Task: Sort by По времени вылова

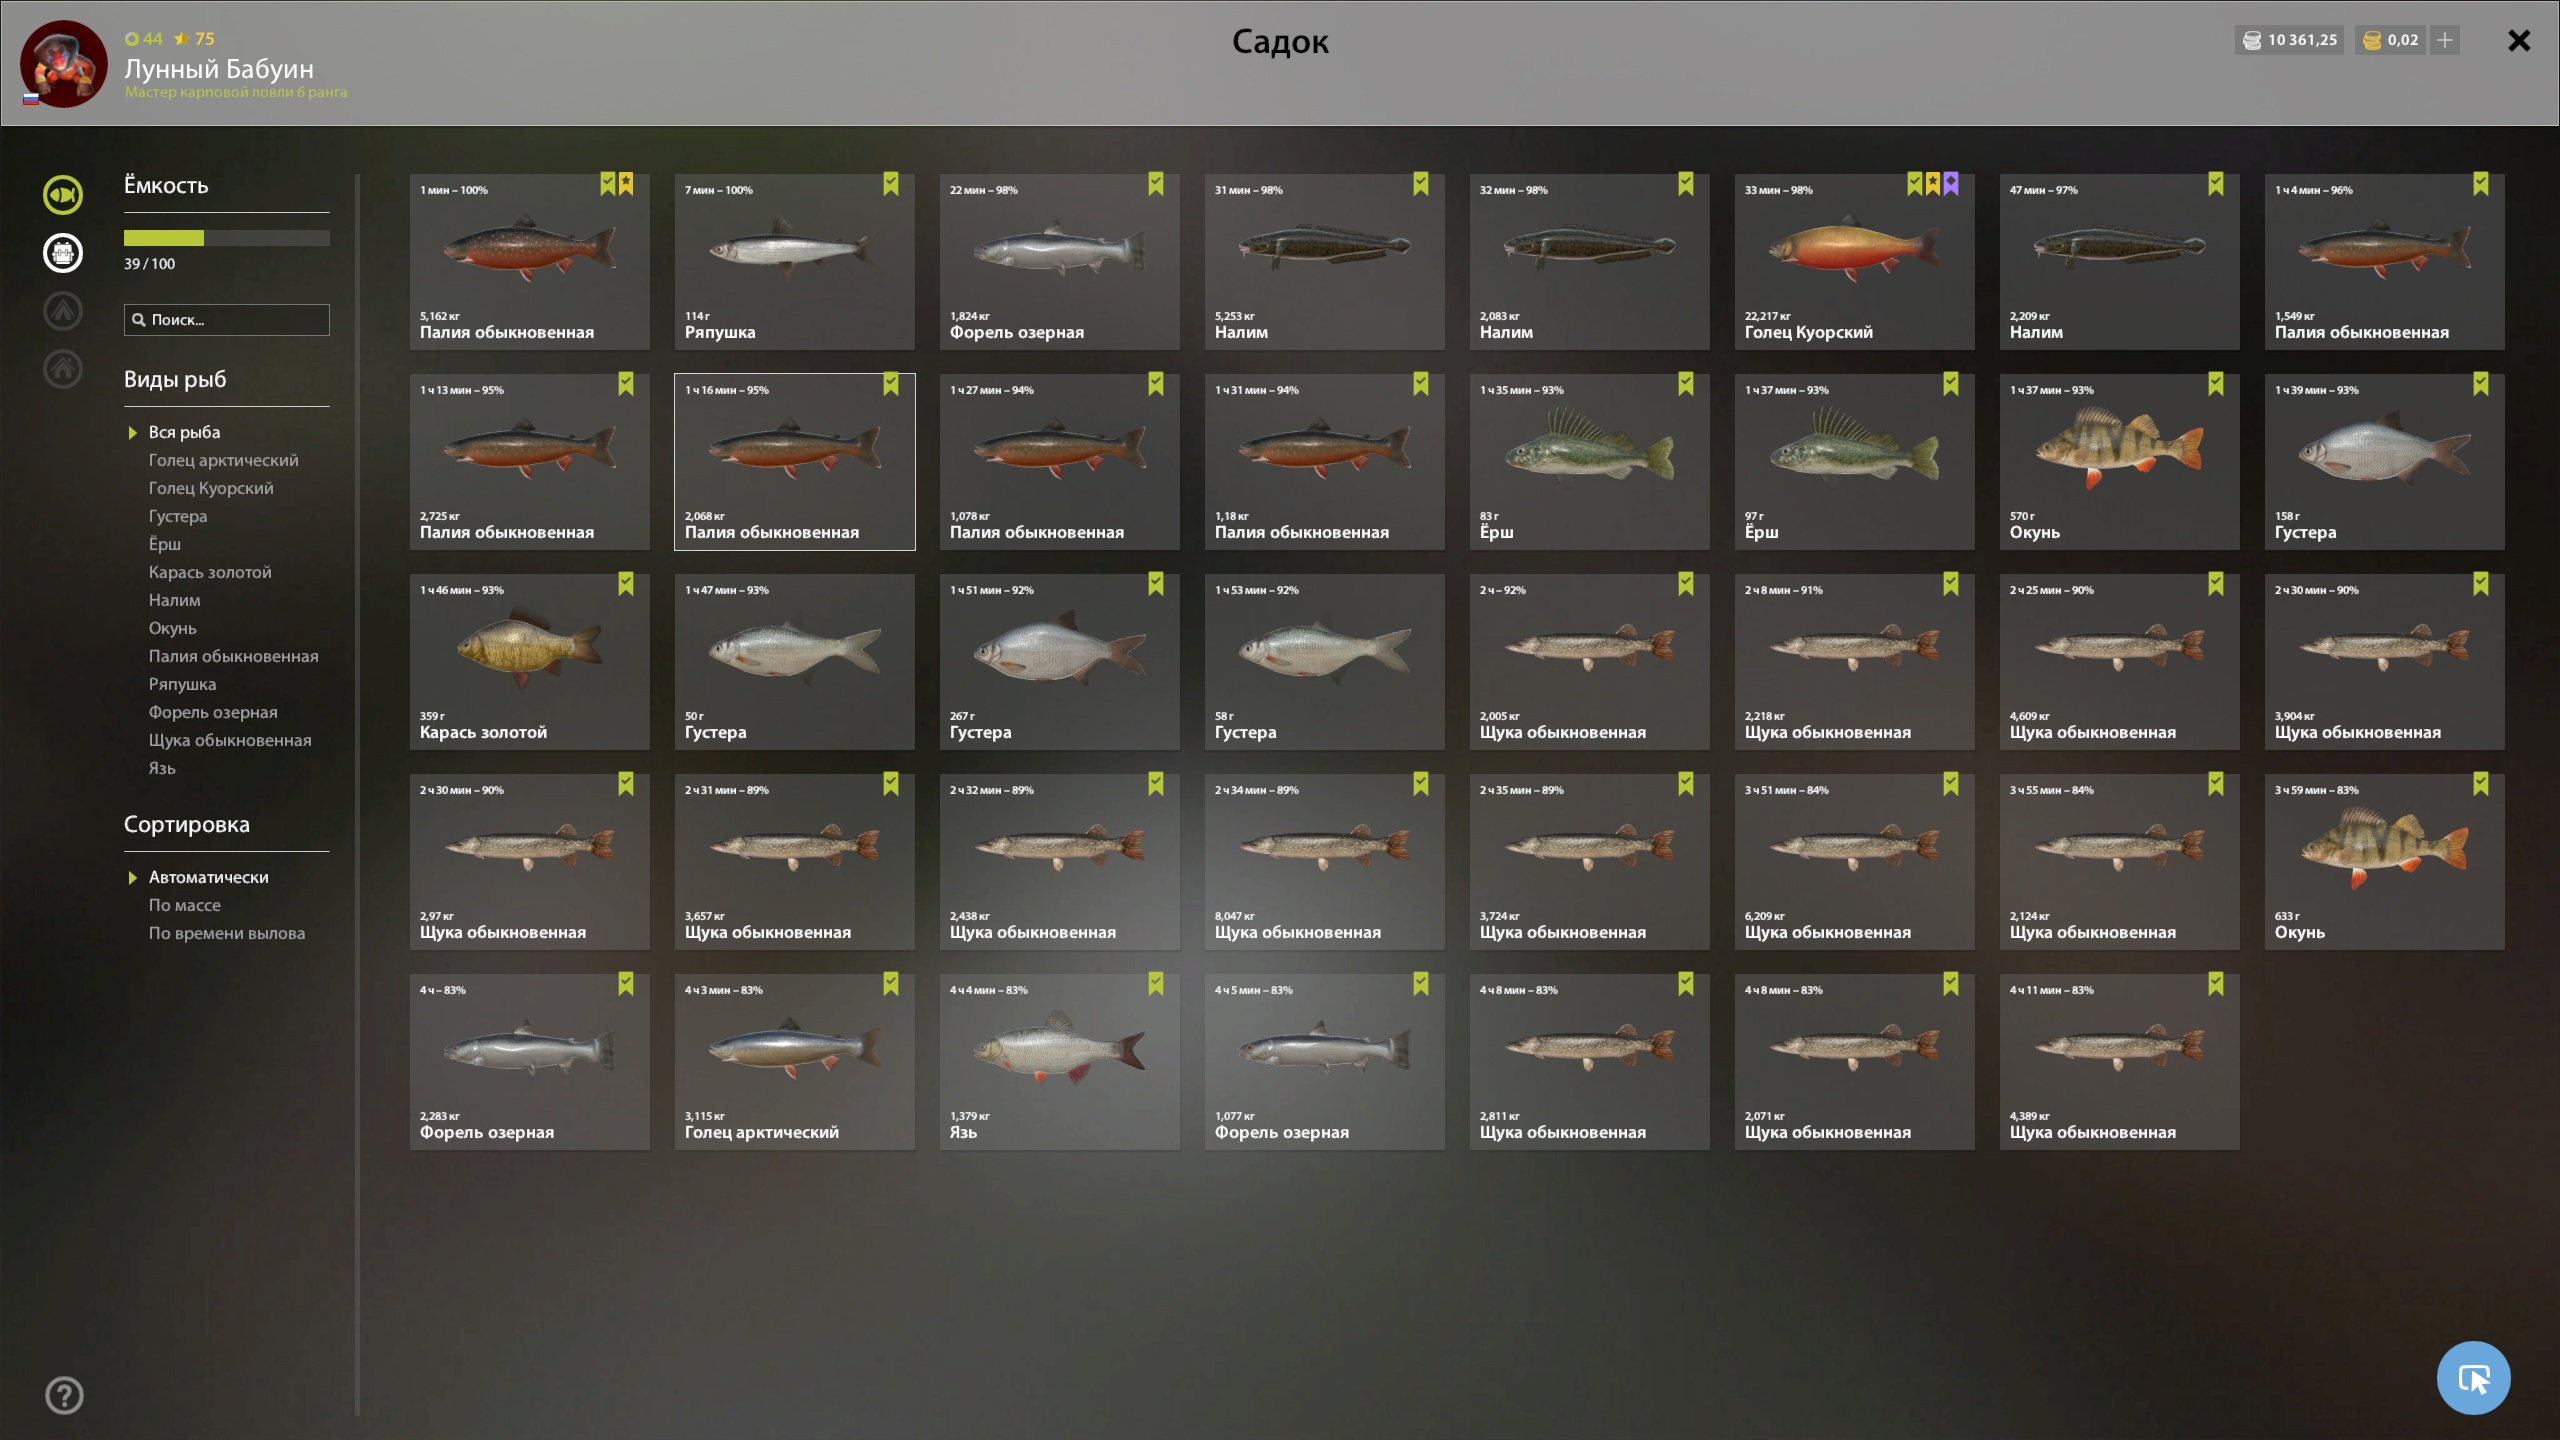Action: 227,933
